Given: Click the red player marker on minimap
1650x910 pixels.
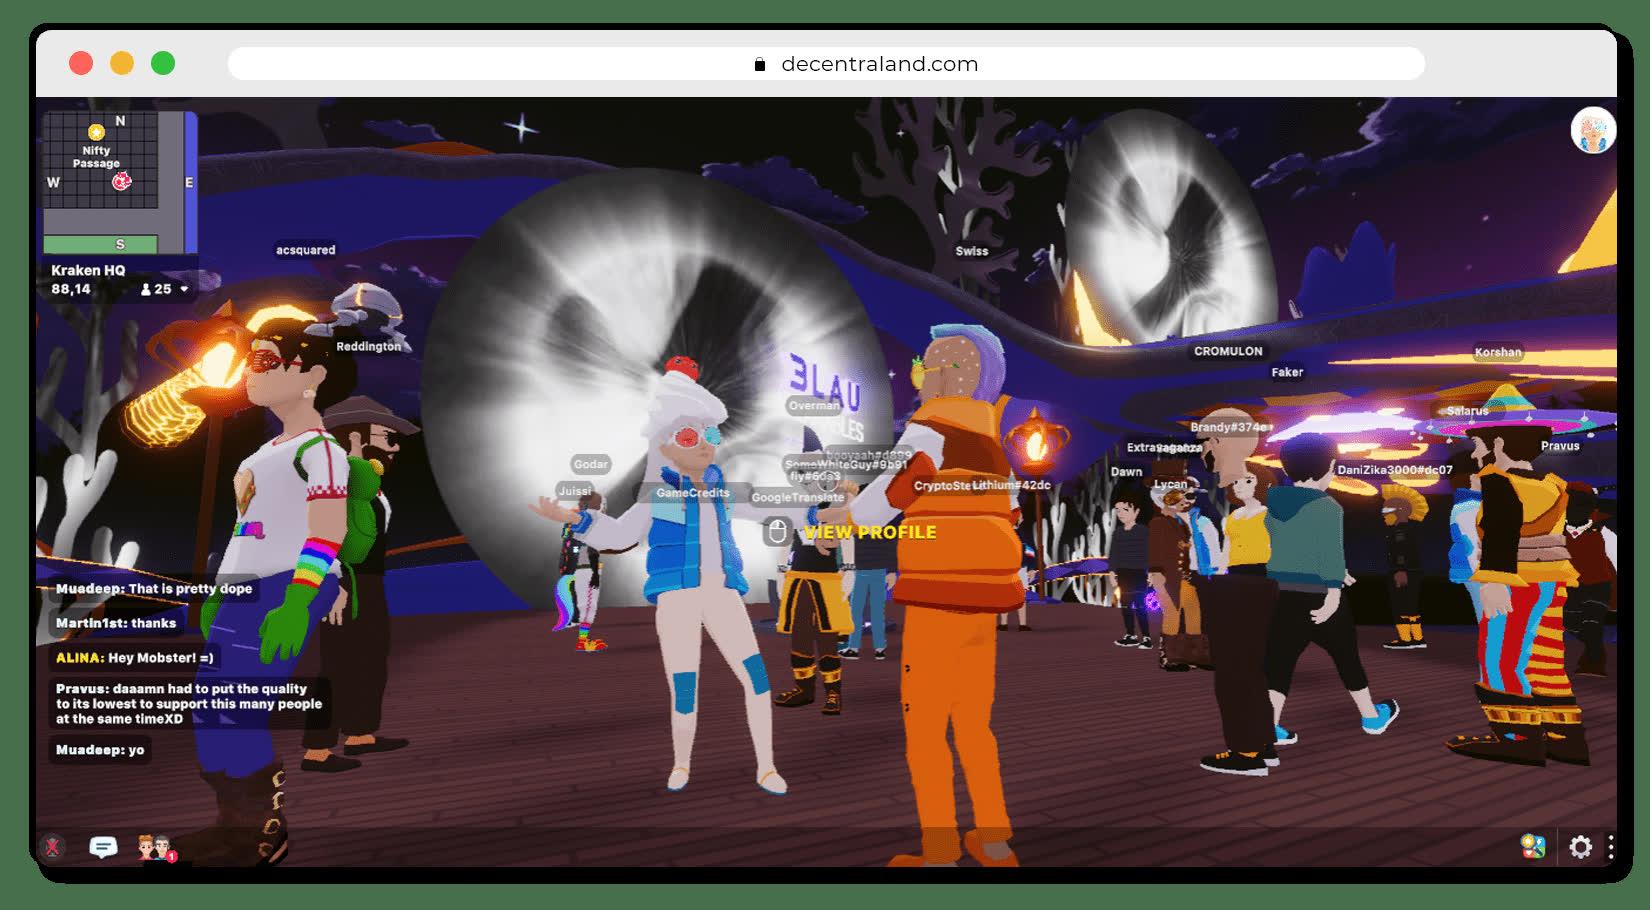Looking at the screenshot, I should [x=122, y=181].
